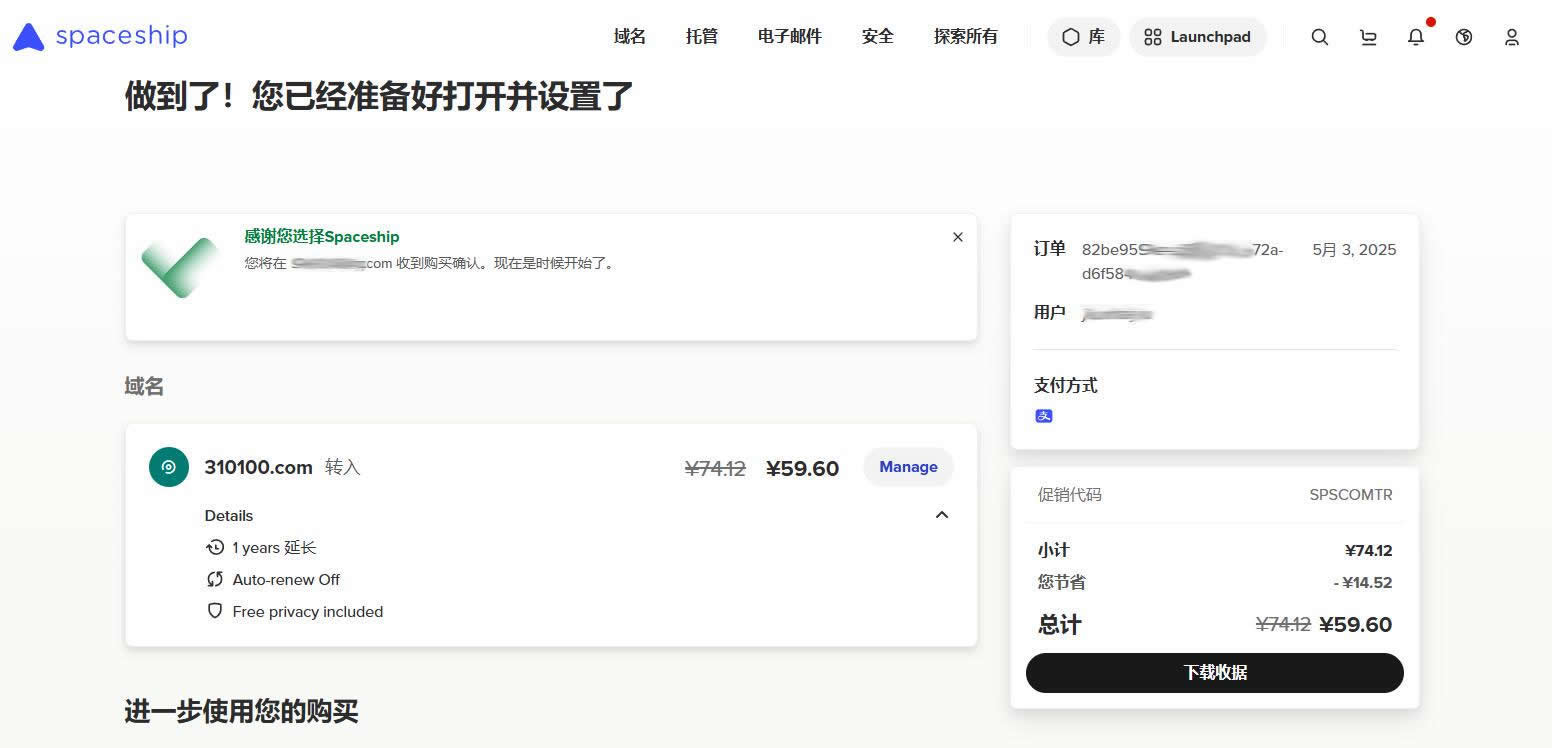Image resolution: width=1552 pixels, height=748 pixels.
Task: Open the 电子邮件 menu
Action: click(x=790, y=37)
